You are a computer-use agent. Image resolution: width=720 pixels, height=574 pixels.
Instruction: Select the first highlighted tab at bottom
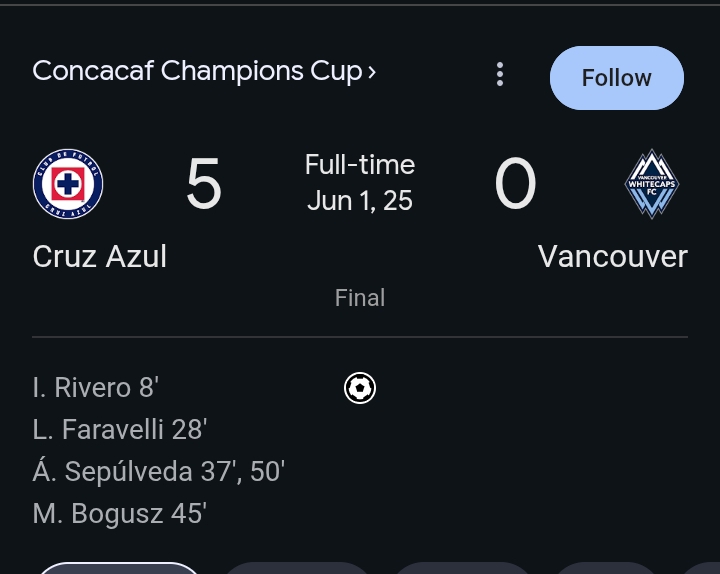click(x=120, y=568)
